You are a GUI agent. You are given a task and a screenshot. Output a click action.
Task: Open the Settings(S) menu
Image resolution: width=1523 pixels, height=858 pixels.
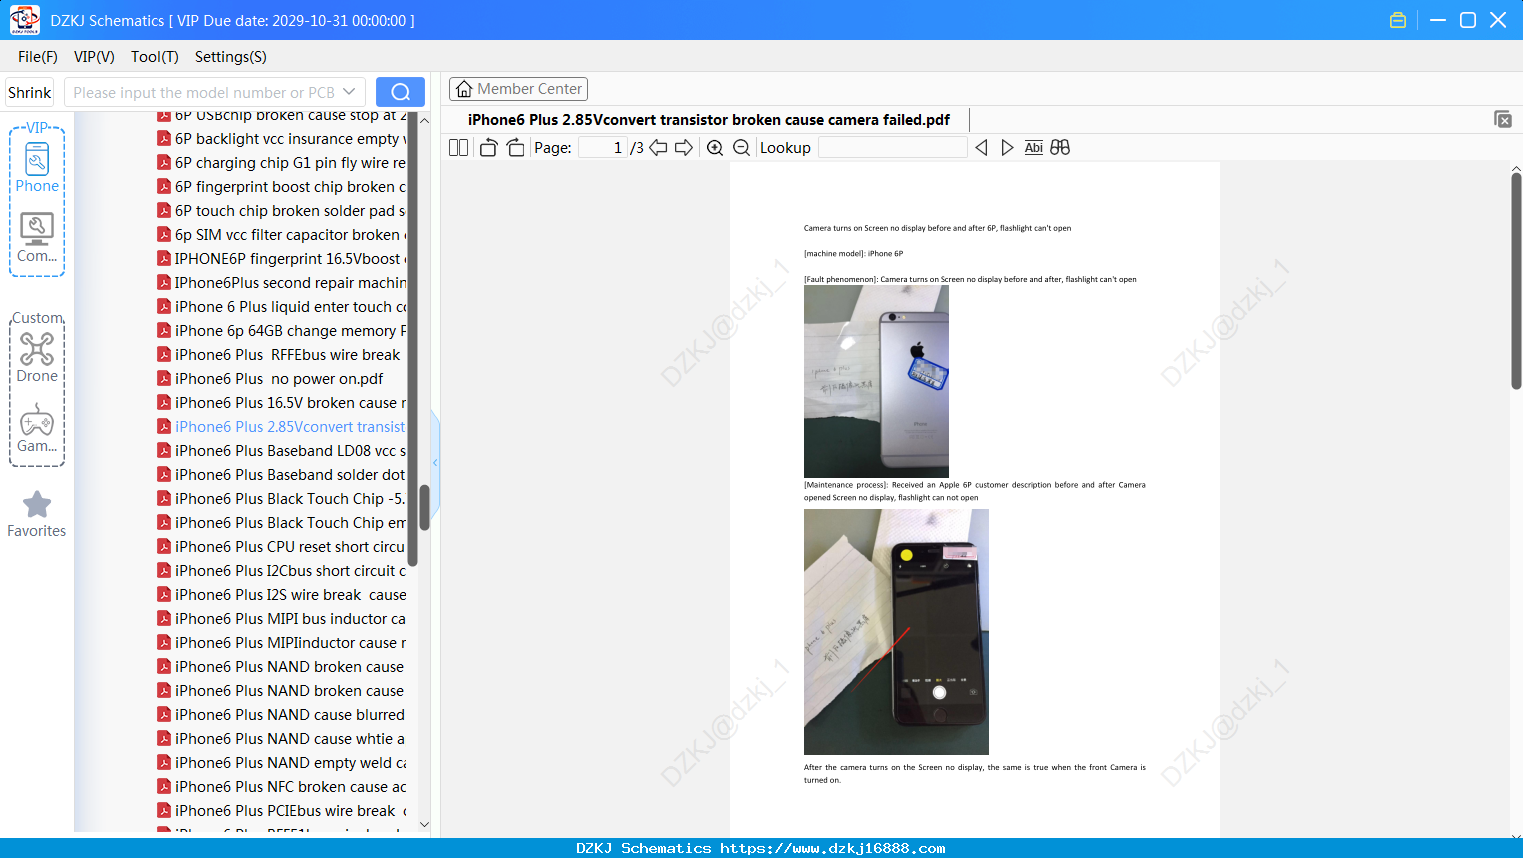(x=231, y=57)
